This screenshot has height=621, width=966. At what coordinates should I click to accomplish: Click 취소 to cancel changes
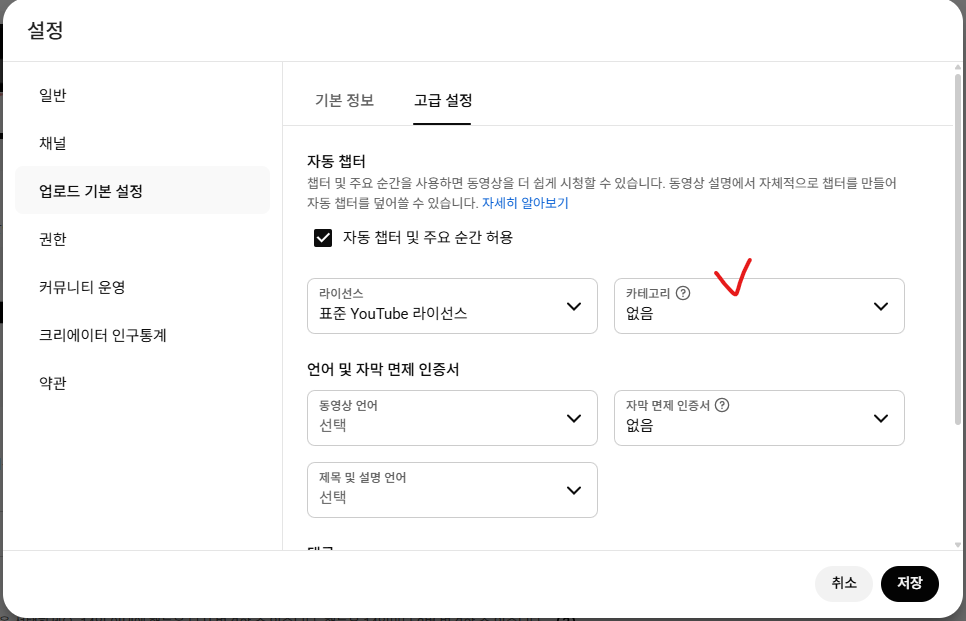pos(843,583)
